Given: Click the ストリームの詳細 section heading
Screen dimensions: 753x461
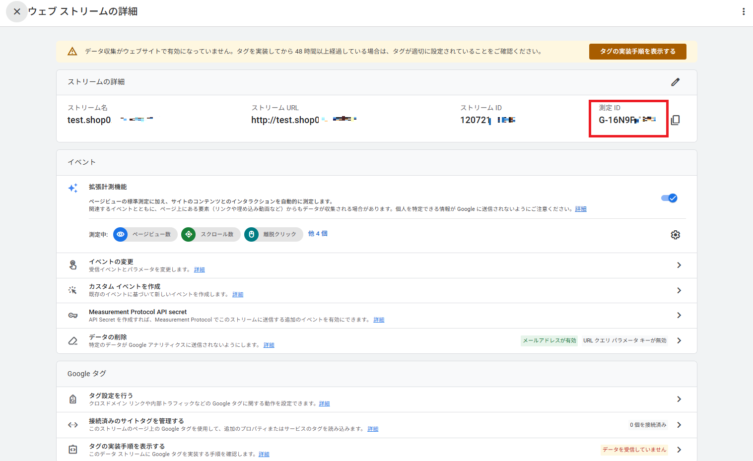Looking at the screenshot, I should (96, 82).
